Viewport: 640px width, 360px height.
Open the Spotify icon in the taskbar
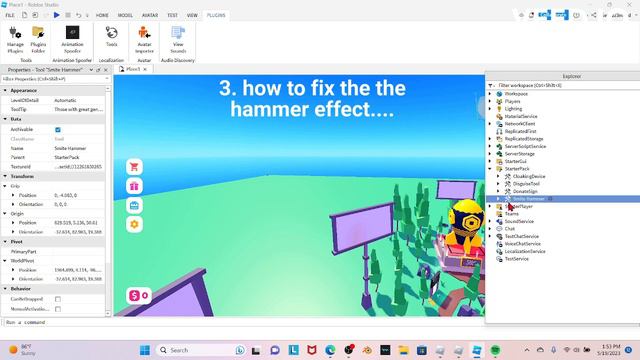pyautogui.click(x=495, y=350)
